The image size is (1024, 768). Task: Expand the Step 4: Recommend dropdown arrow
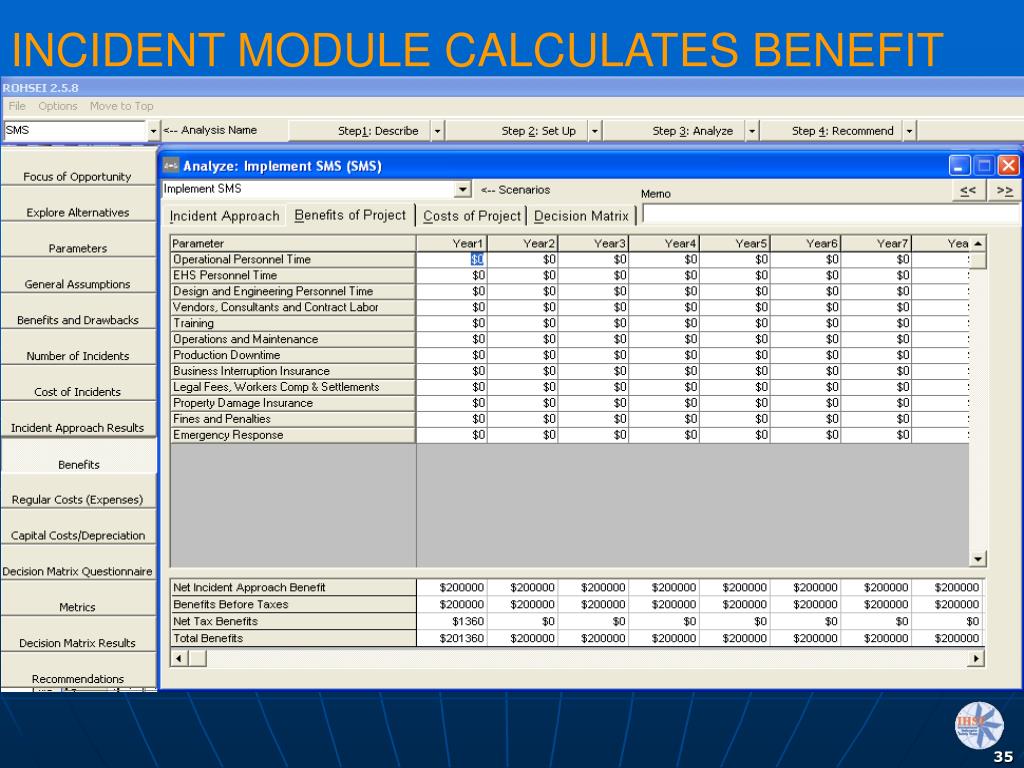pos(910,131)
